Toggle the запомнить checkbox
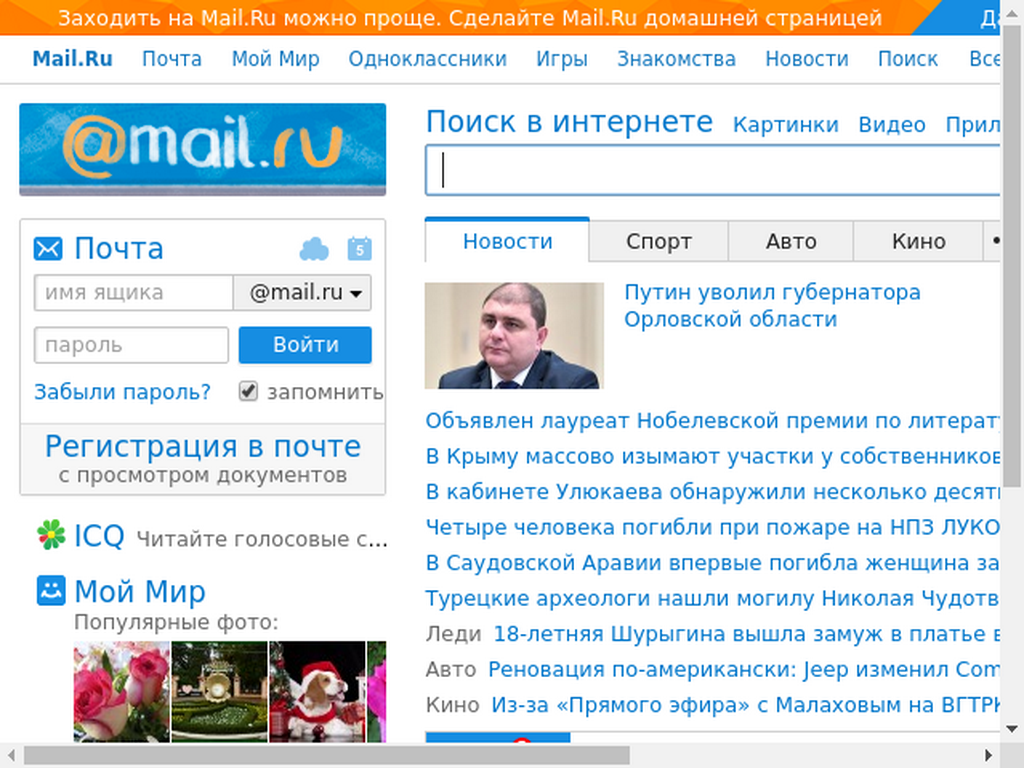This screenshot has height=768, width=1024. (248, 391)
